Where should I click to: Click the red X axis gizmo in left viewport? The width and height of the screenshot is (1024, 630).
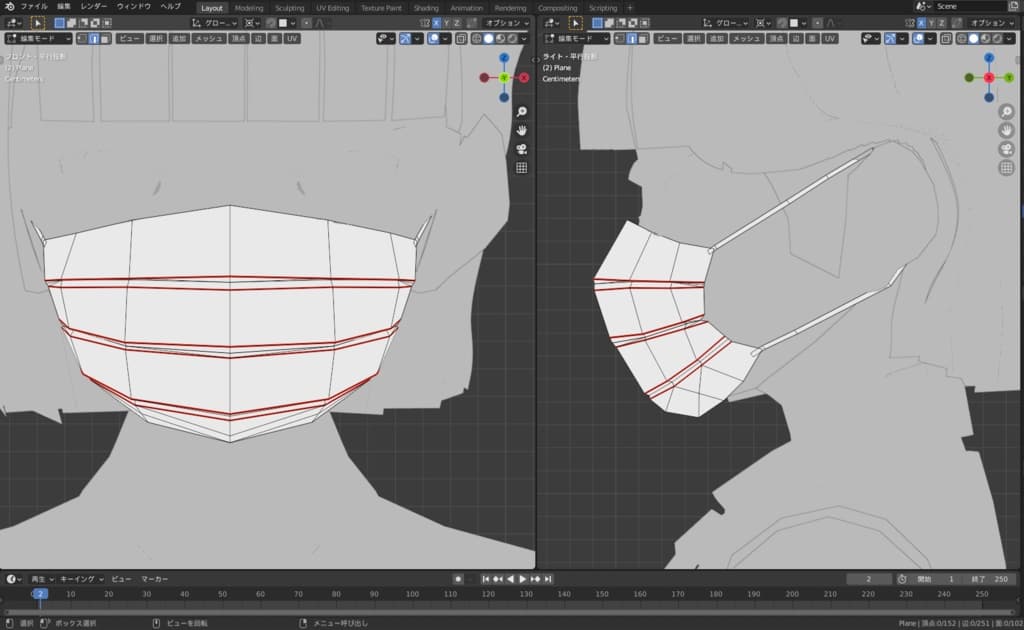[523, 77]
